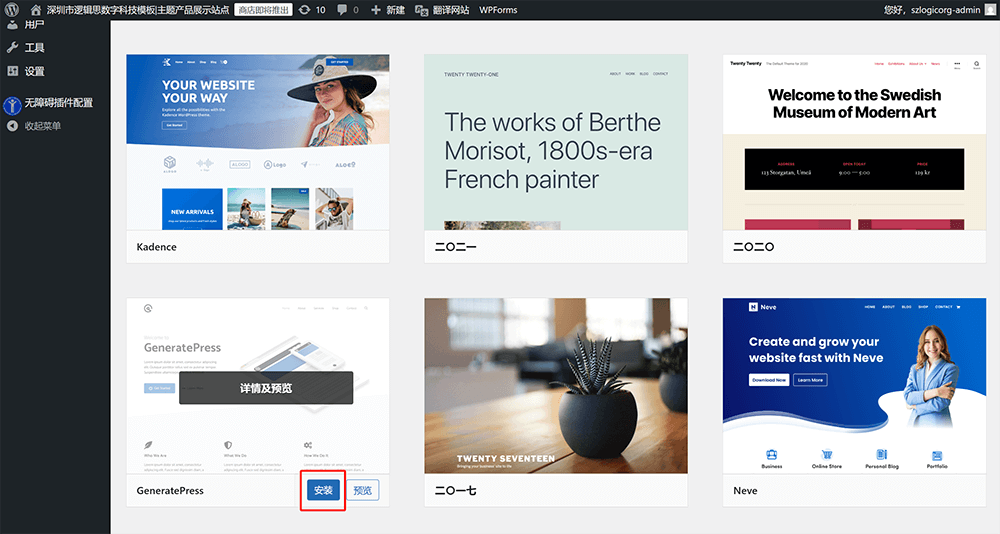This screenshot has height=534, width=1000.
Task: Click the 二〇二一 theme name
Action: (x=455, y=247)
